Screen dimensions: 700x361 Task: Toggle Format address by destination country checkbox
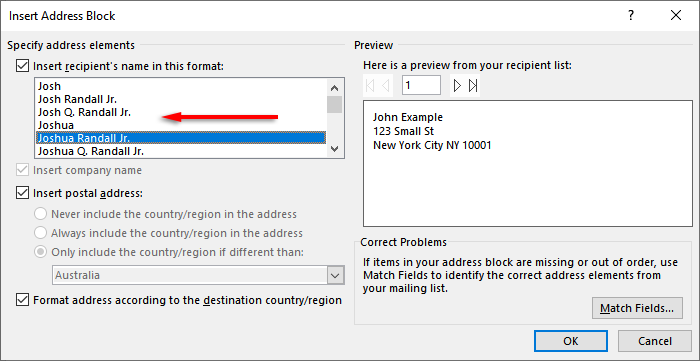click(x=21, y=300)
